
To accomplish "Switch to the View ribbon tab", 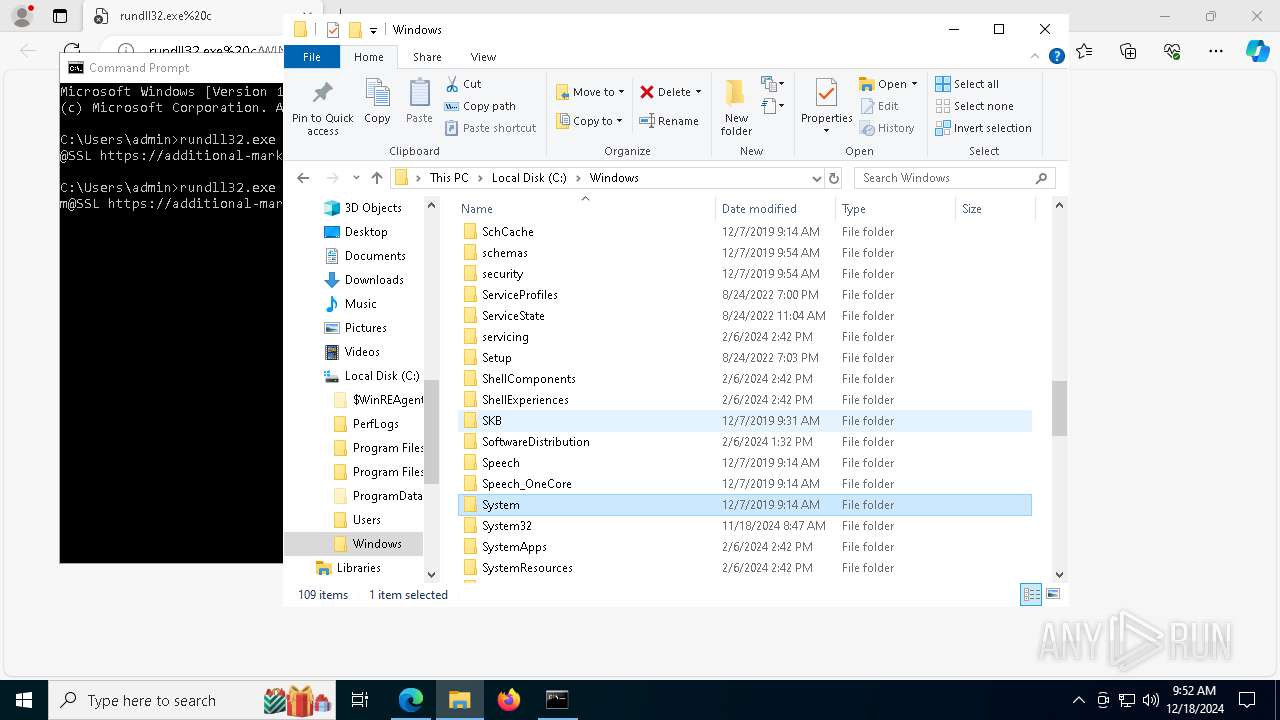I will click(x=483, y=57).
